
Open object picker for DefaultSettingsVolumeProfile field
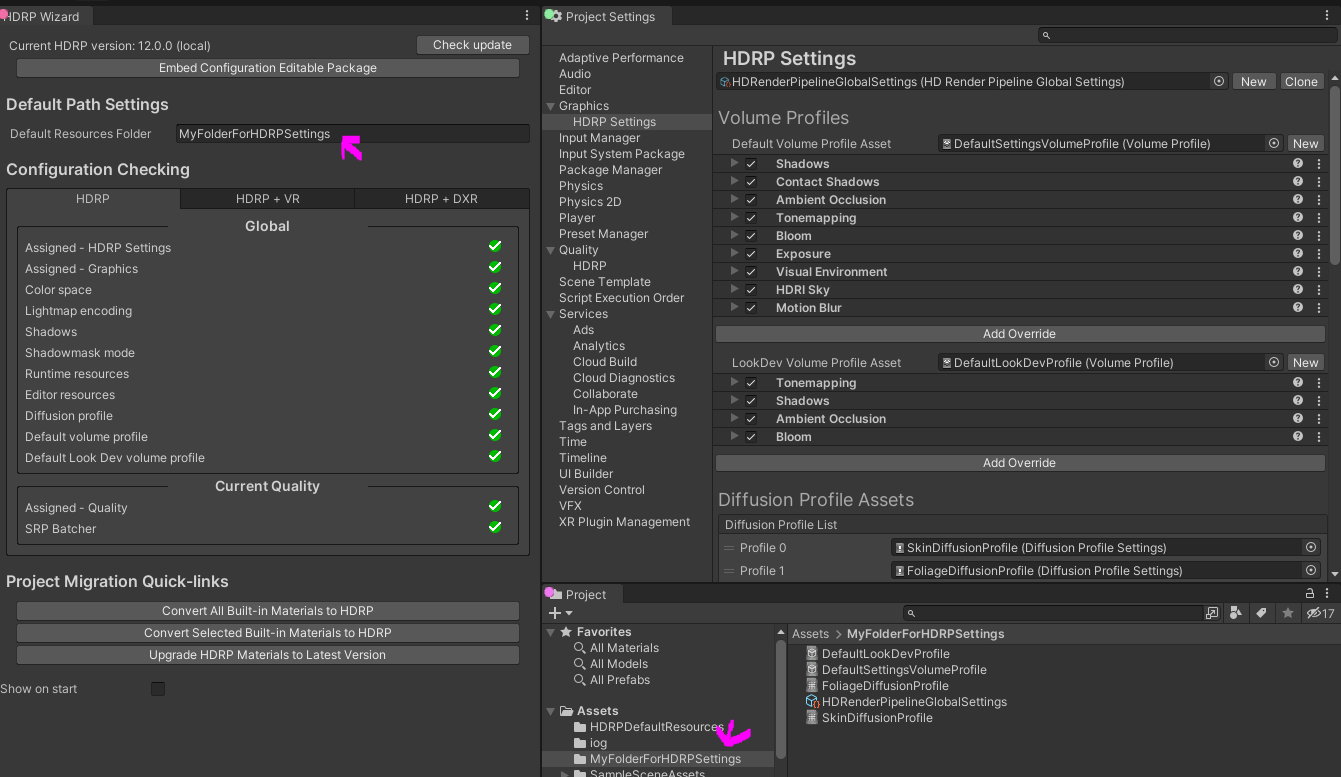click(x=1274, y=143)
